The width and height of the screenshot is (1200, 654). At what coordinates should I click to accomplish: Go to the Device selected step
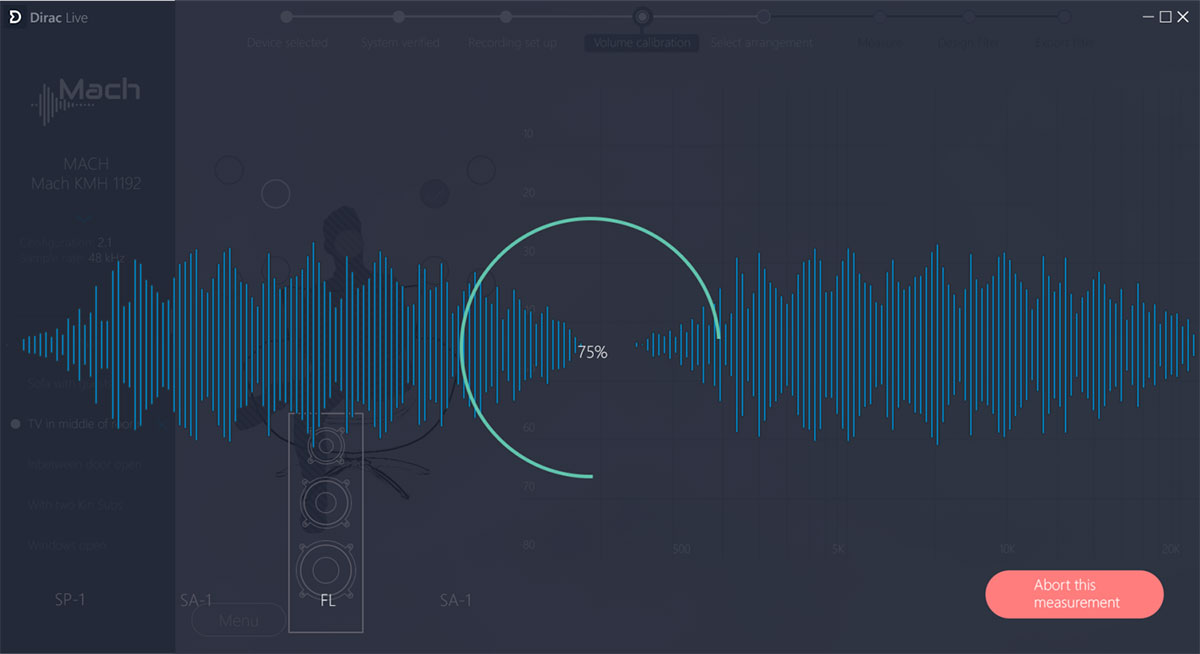pos(287,17)
